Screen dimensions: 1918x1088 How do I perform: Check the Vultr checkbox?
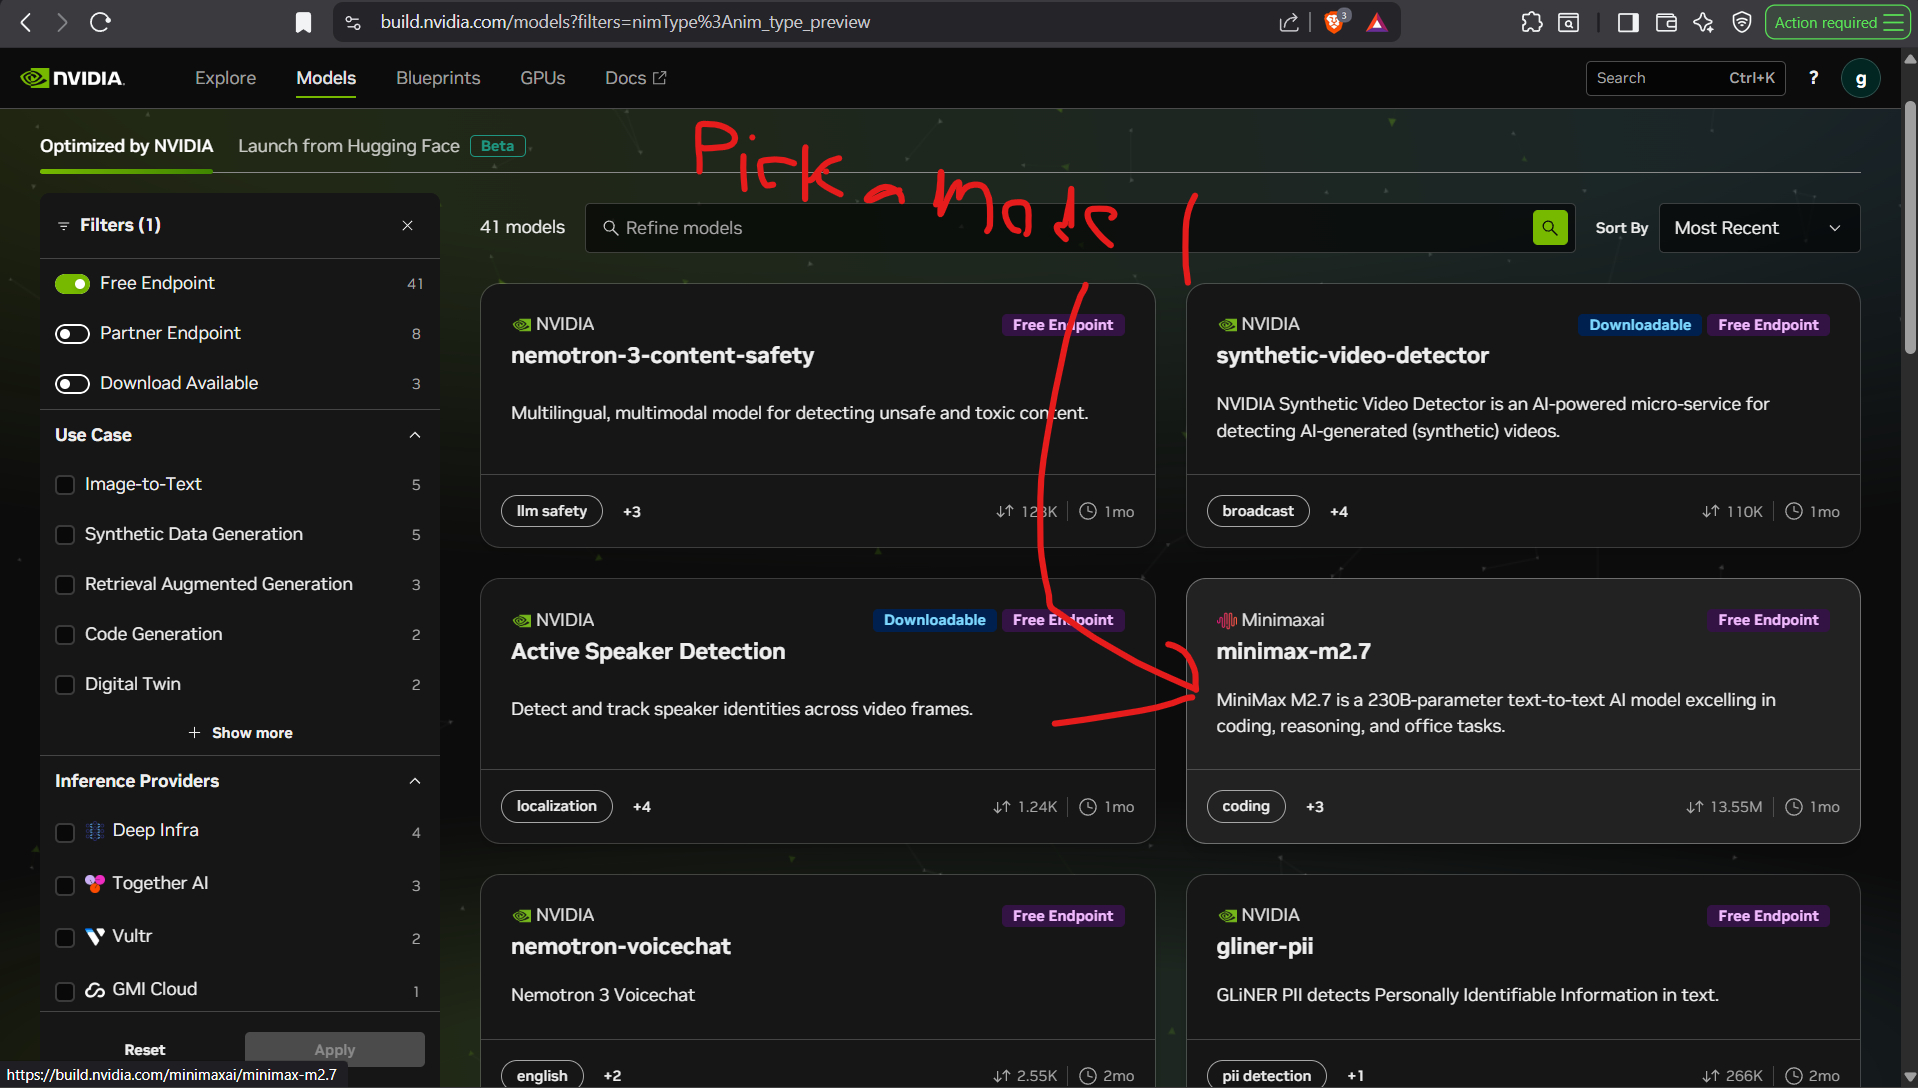click(x=65, y=938)
